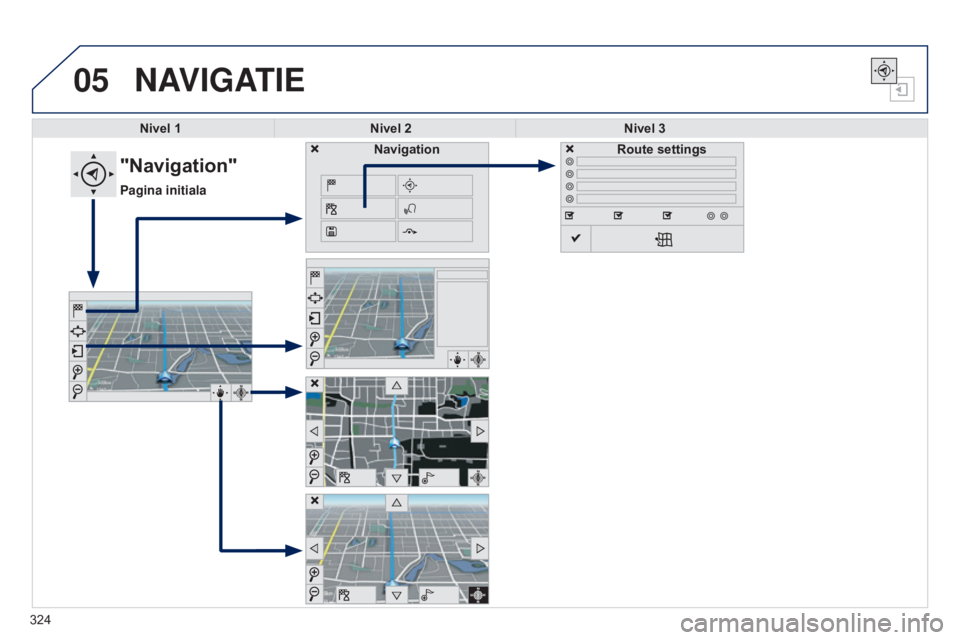This screenshot has width=960, height=640.
Task: Pan down on the bottom 3D perspective map
Action: [397, 595]
